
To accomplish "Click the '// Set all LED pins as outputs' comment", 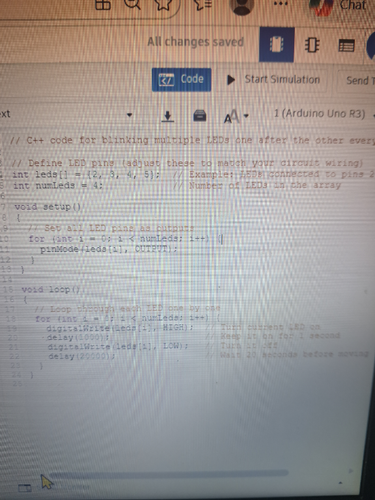I will tap(111, 228).
